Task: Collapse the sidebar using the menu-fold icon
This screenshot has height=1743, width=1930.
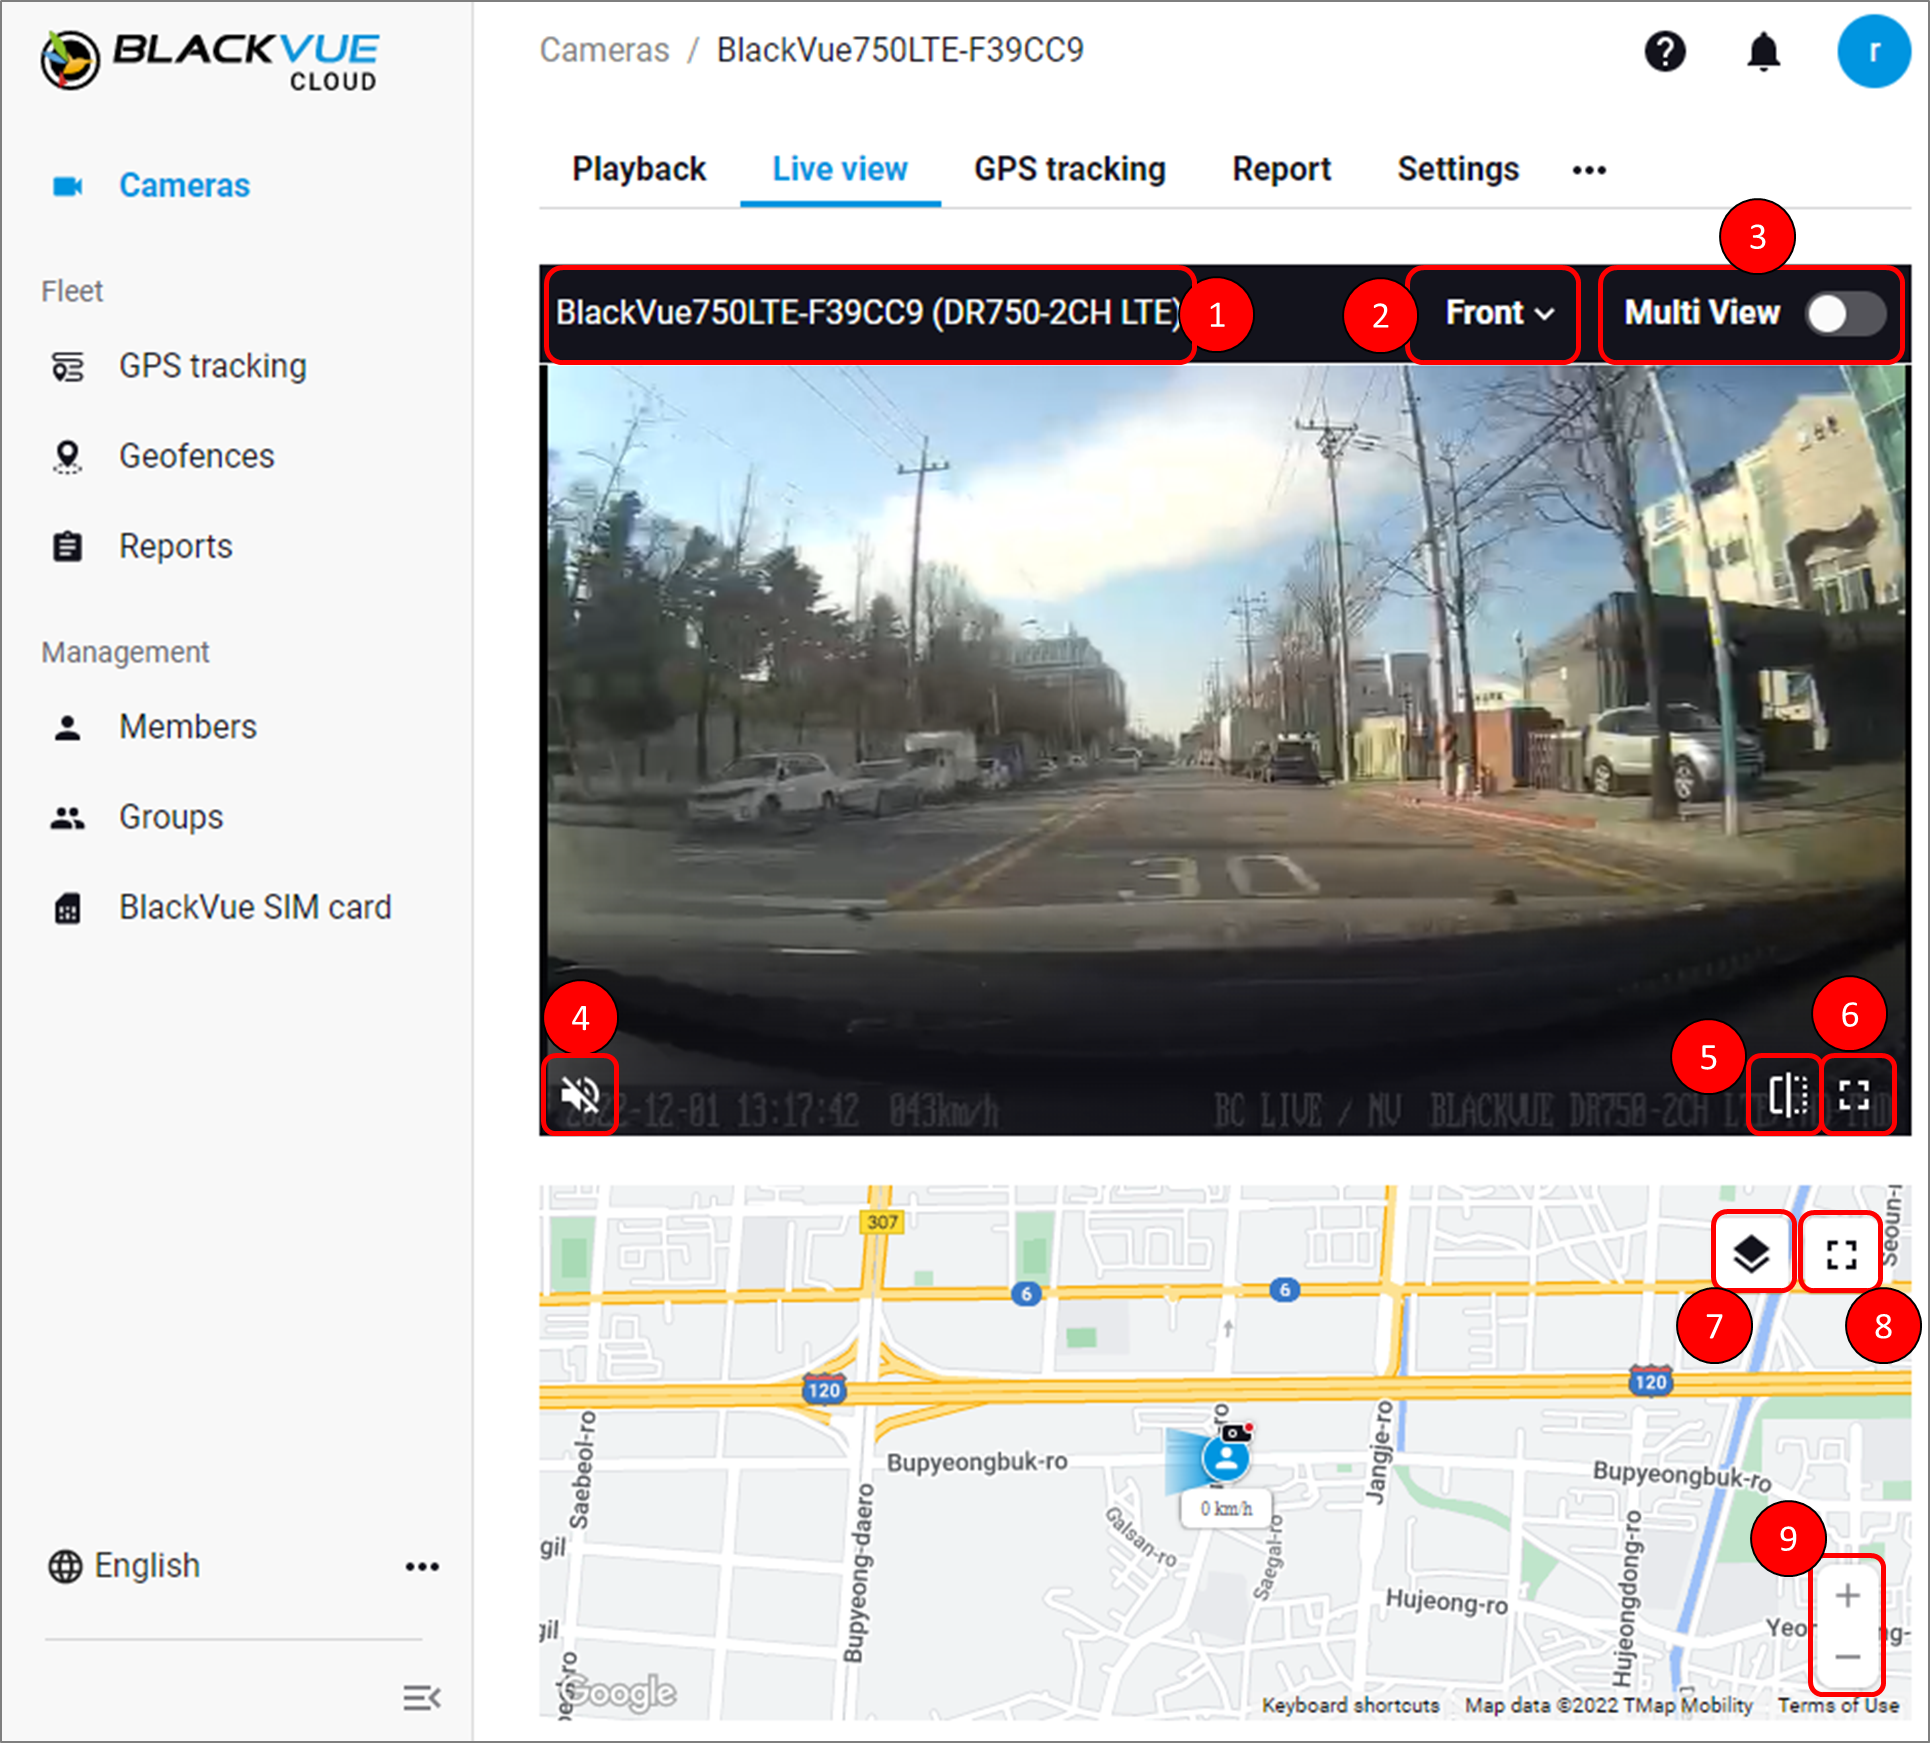Action: (422, 1697)
